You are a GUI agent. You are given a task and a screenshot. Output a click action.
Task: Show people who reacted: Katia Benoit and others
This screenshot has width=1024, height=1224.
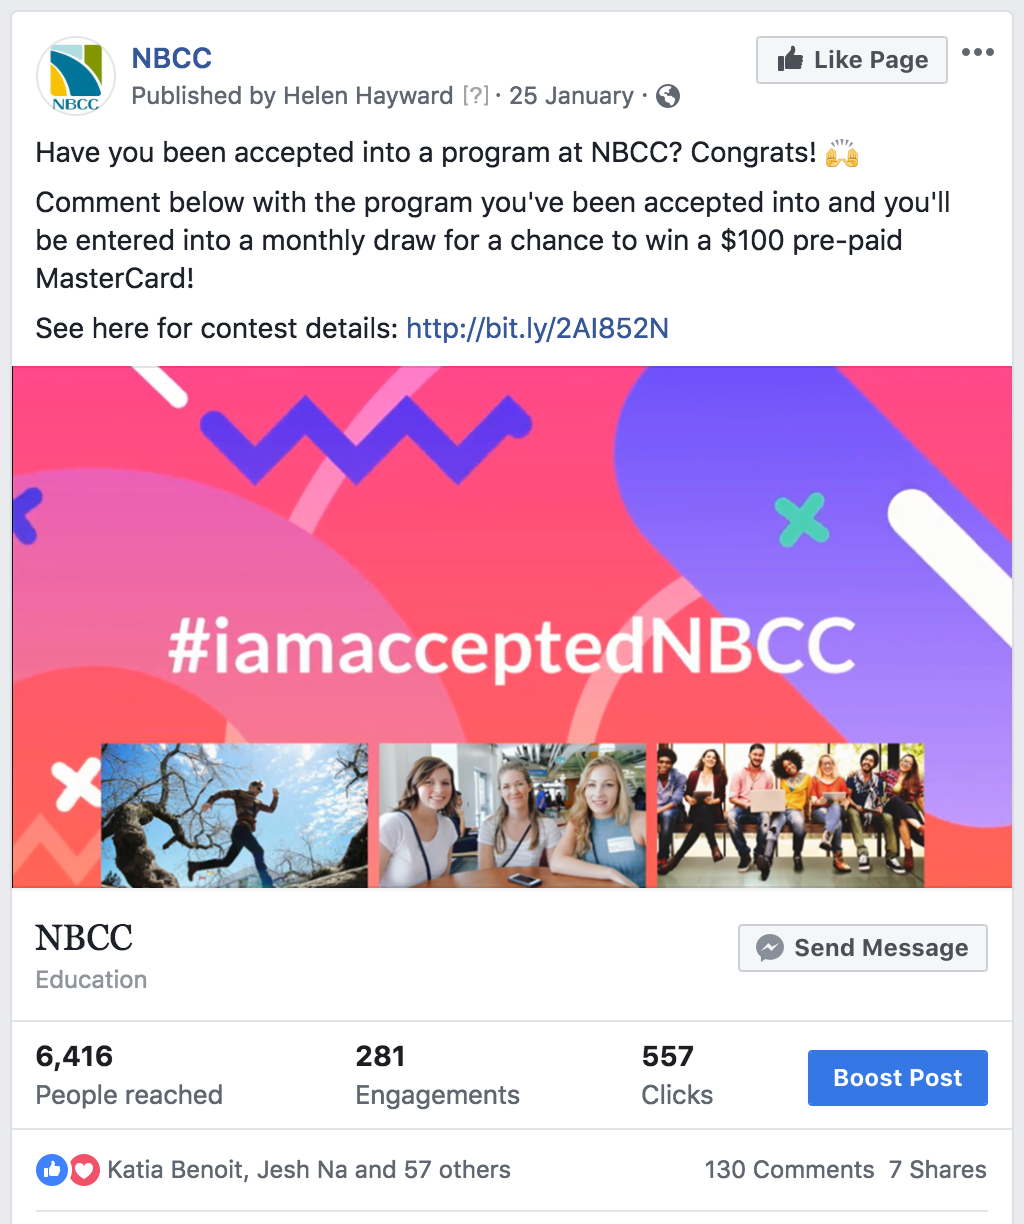pyautogui.click(x=308, y=1170)
